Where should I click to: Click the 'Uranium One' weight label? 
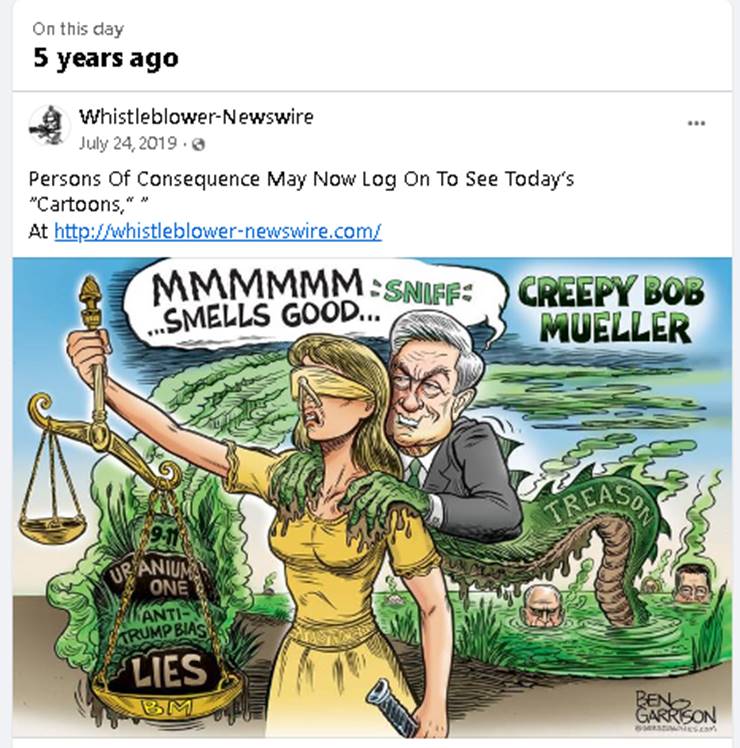[x=156, y=579]
